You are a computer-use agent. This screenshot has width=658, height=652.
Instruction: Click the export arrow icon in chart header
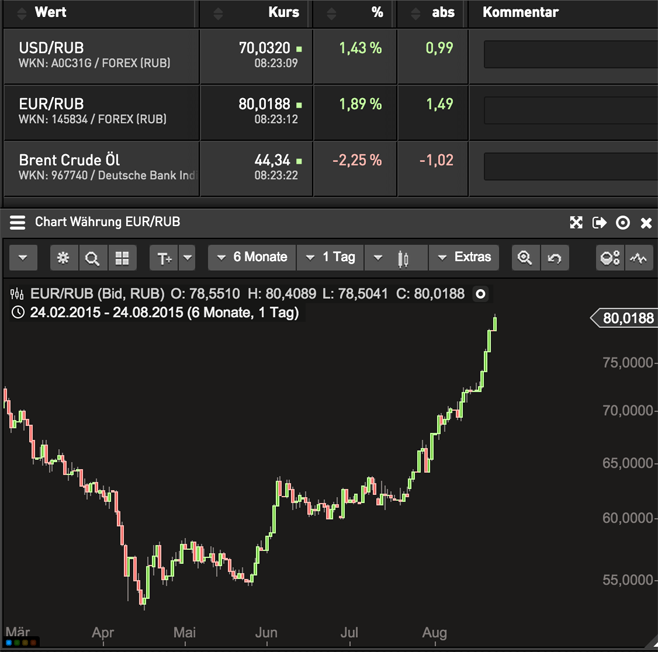(x=599, y=222)
